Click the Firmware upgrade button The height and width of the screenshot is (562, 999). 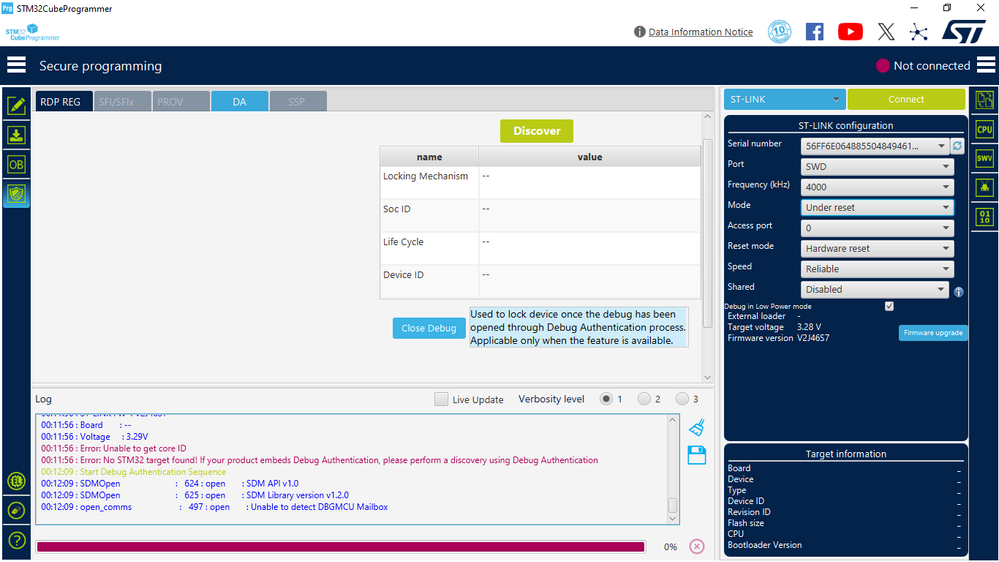[x=933, y=333]
